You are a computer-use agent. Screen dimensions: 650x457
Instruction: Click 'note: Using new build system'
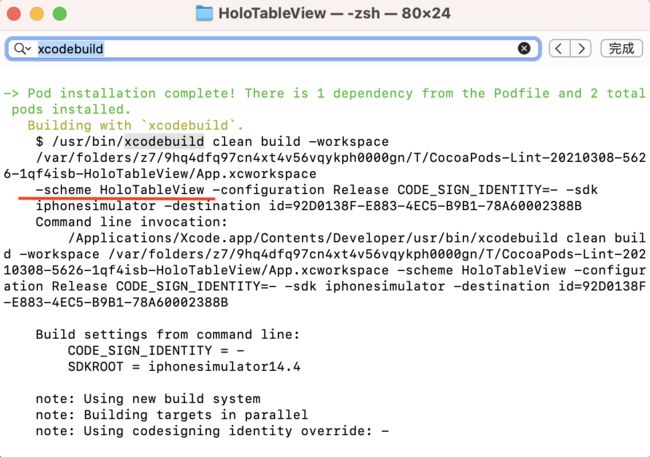click(148, 399)
